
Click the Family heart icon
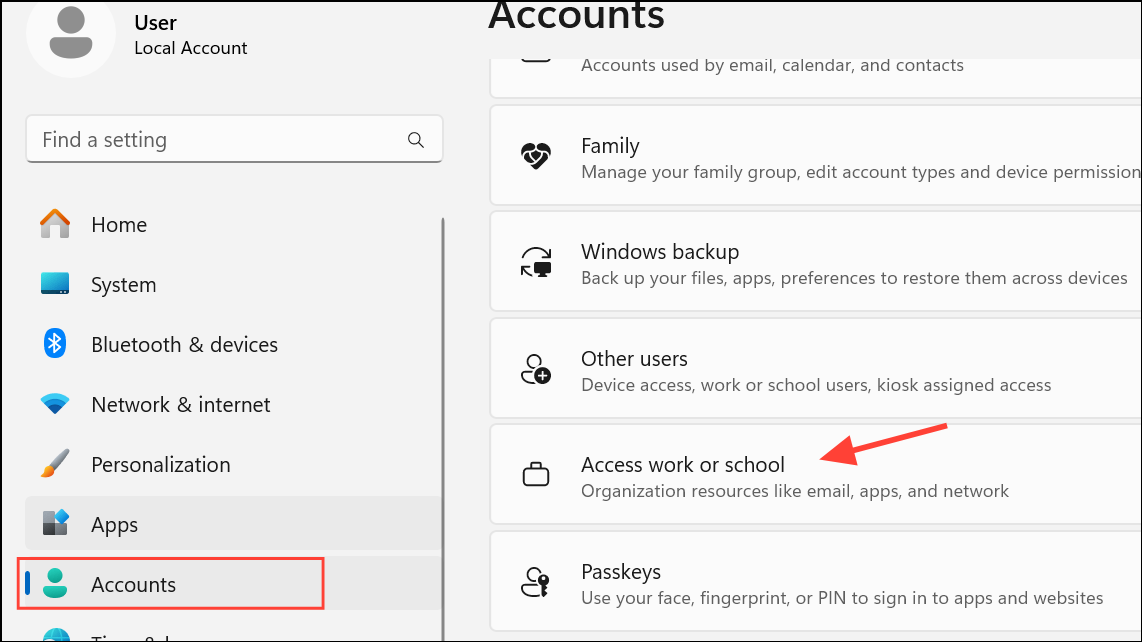536,155
